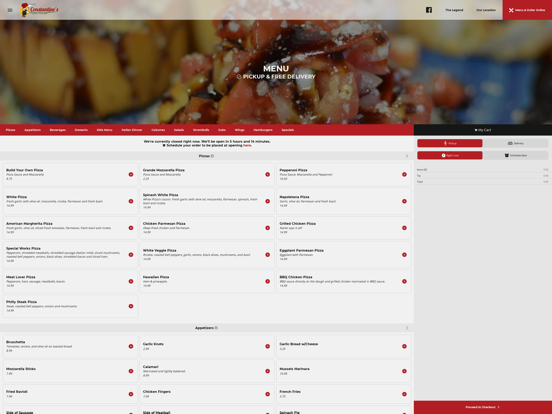Add Mussels Marinara with plus icon
The width and height of the screenshot is (552, 414).
tap(404, 371)
